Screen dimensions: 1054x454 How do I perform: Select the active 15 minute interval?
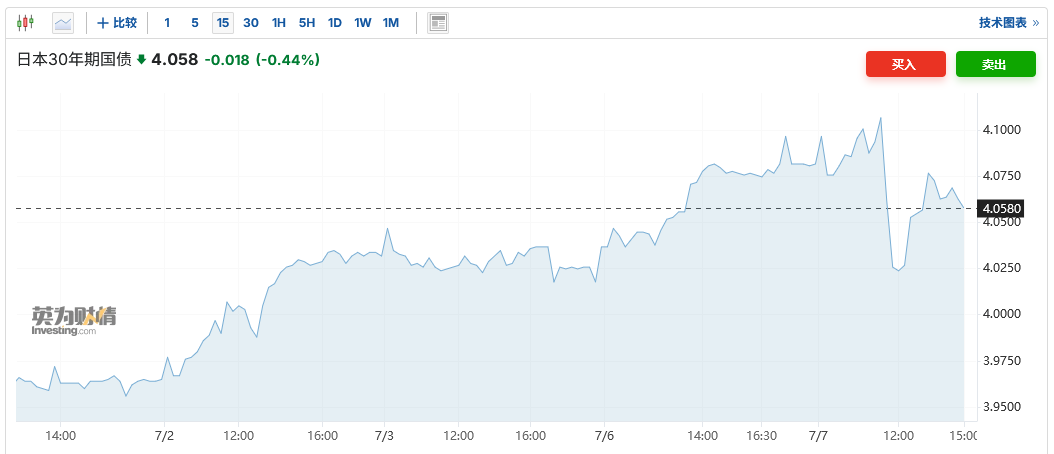(x=223, y=23)
